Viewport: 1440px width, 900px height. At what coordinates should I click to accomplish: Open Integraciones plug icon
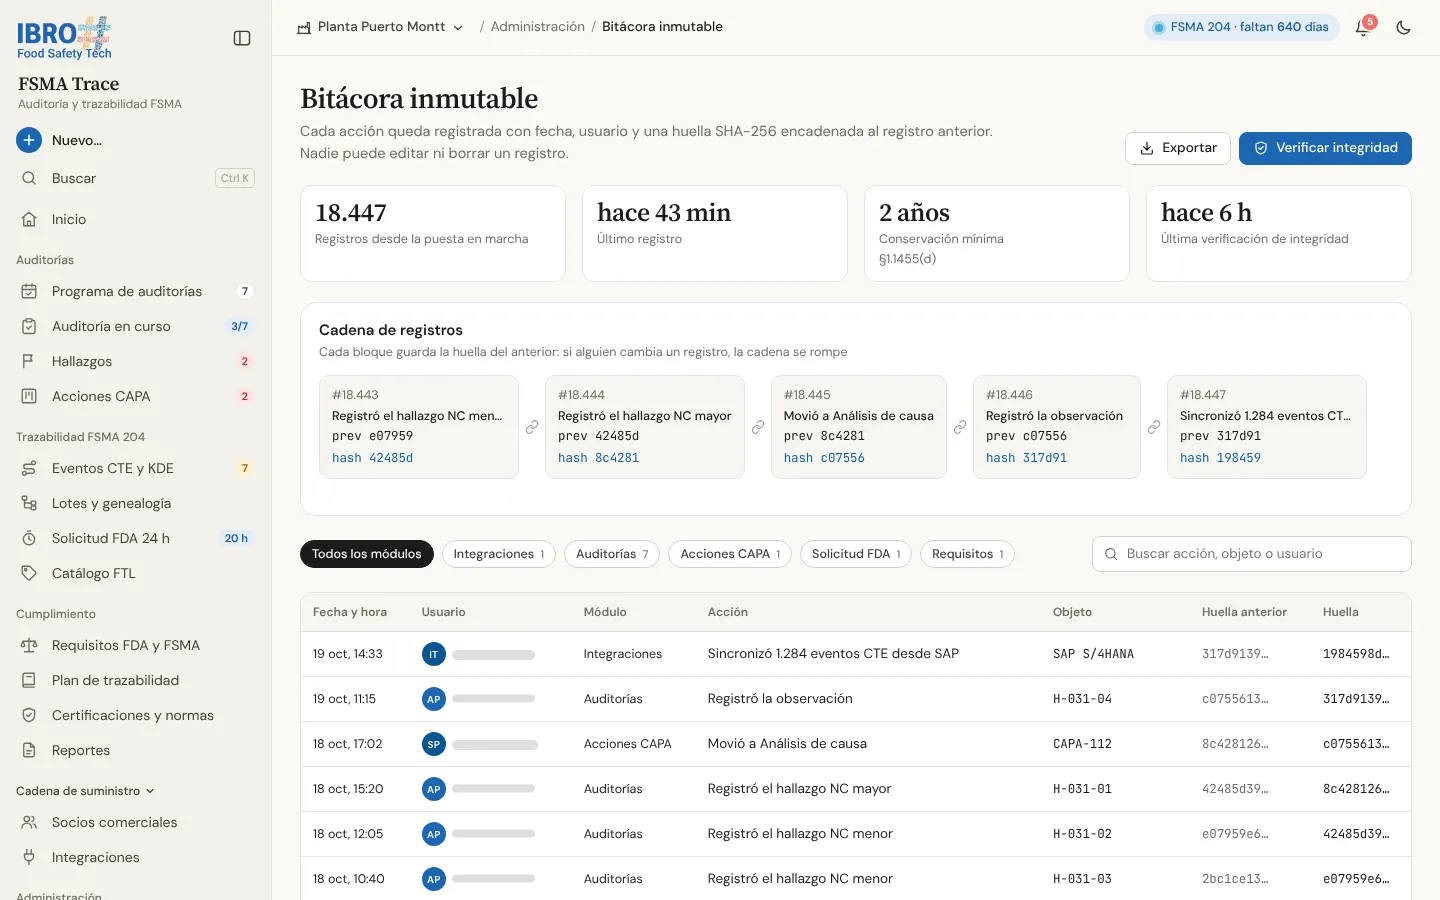[x=29, y=857]
